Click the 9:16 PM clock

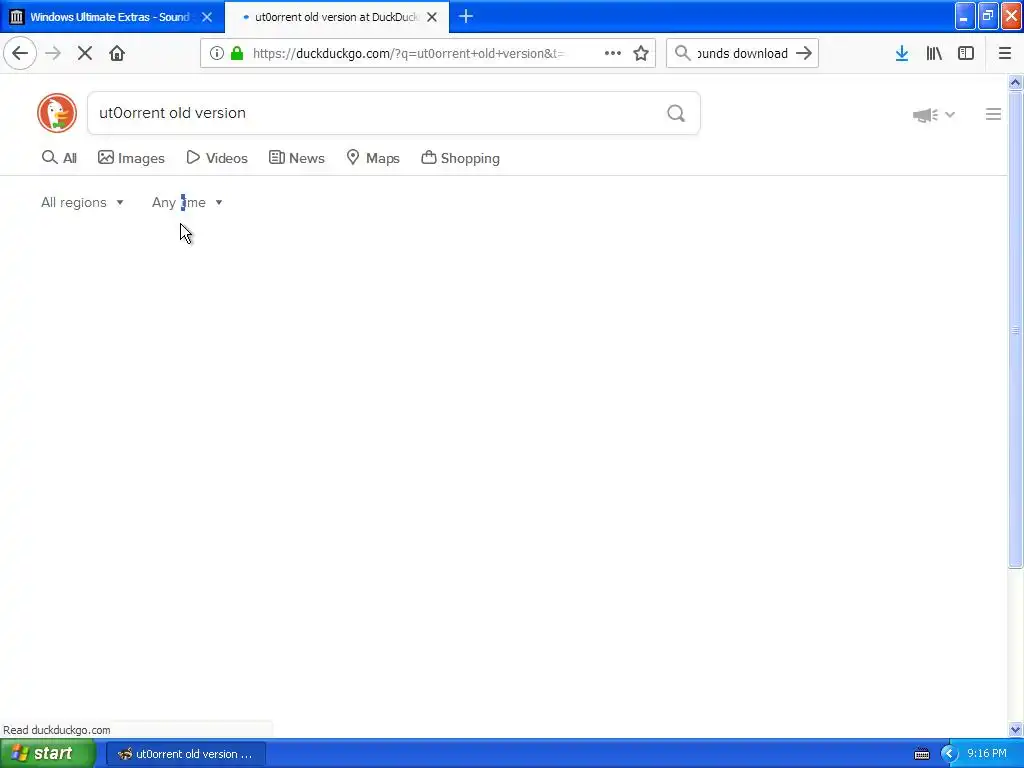coord(987,754)
